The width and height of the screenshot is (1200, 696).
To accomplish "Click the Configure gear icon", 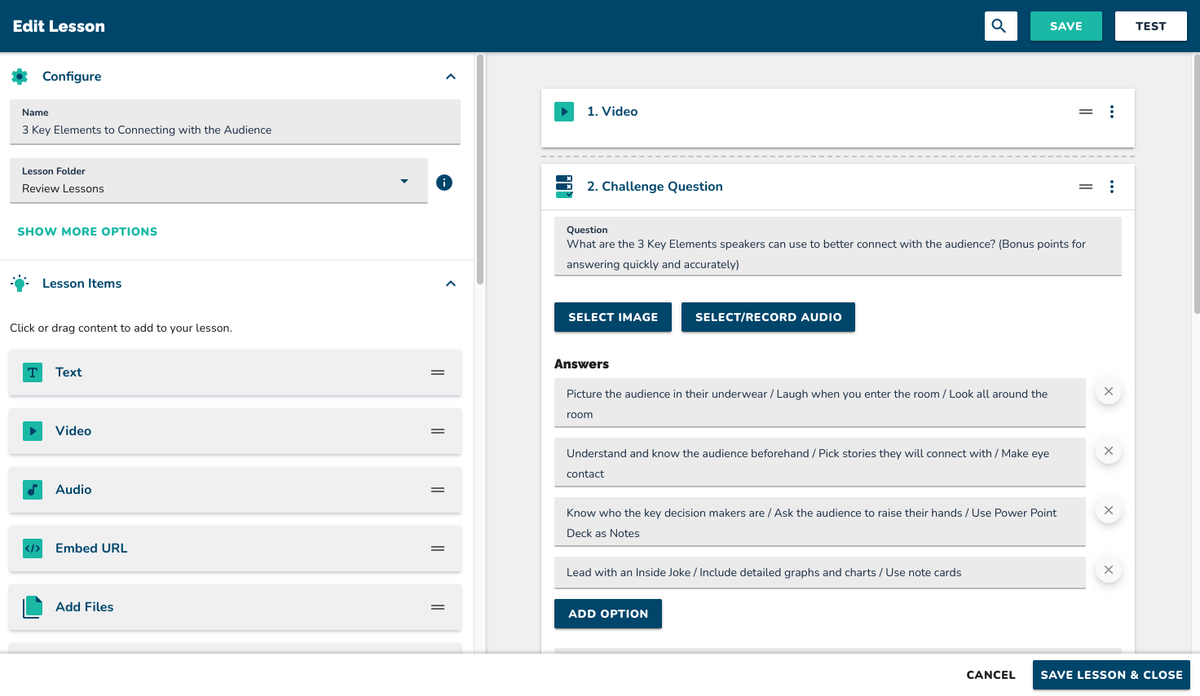I will click(x=19, y=76).
